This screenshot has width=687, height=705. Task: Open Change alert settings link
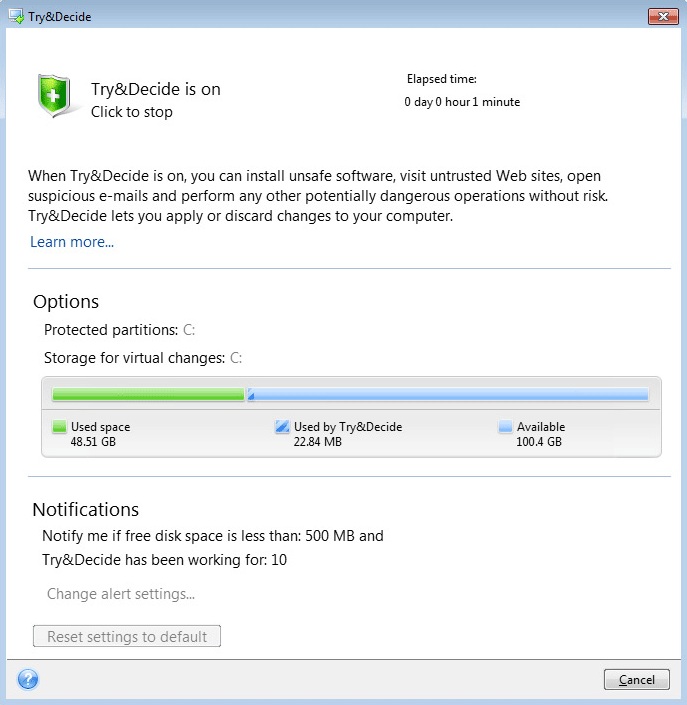point(121,594)
